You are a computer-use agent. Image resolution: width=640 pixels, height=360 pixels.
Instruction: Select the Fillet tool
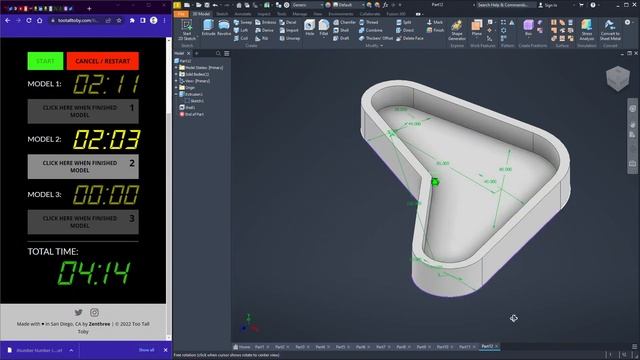pos(324,27)
